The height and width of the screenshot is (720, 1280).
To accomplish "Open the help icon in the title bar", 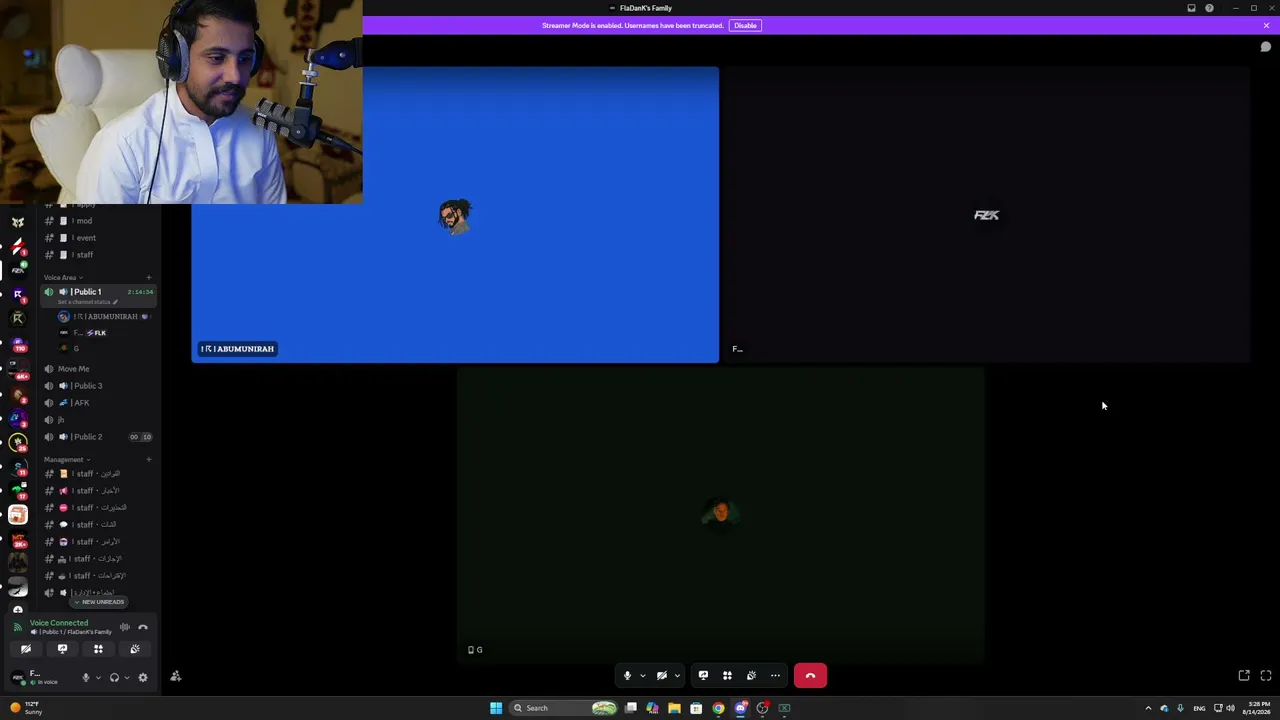I will [1209, 8].
